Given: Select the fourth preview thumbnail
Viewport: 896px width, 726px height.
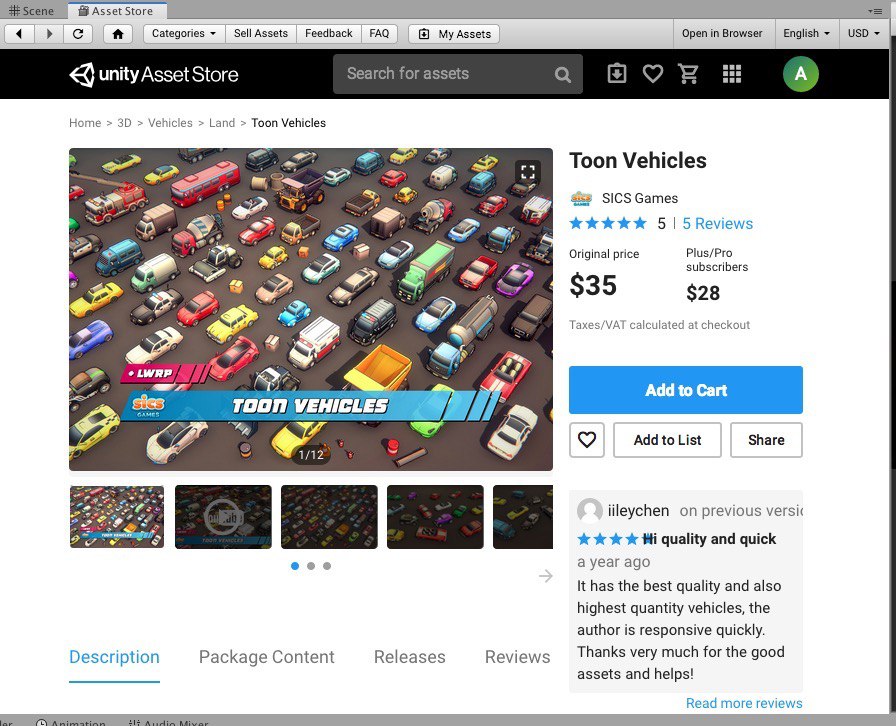Looking at the screenshot, I should click(x=435, y=517).
